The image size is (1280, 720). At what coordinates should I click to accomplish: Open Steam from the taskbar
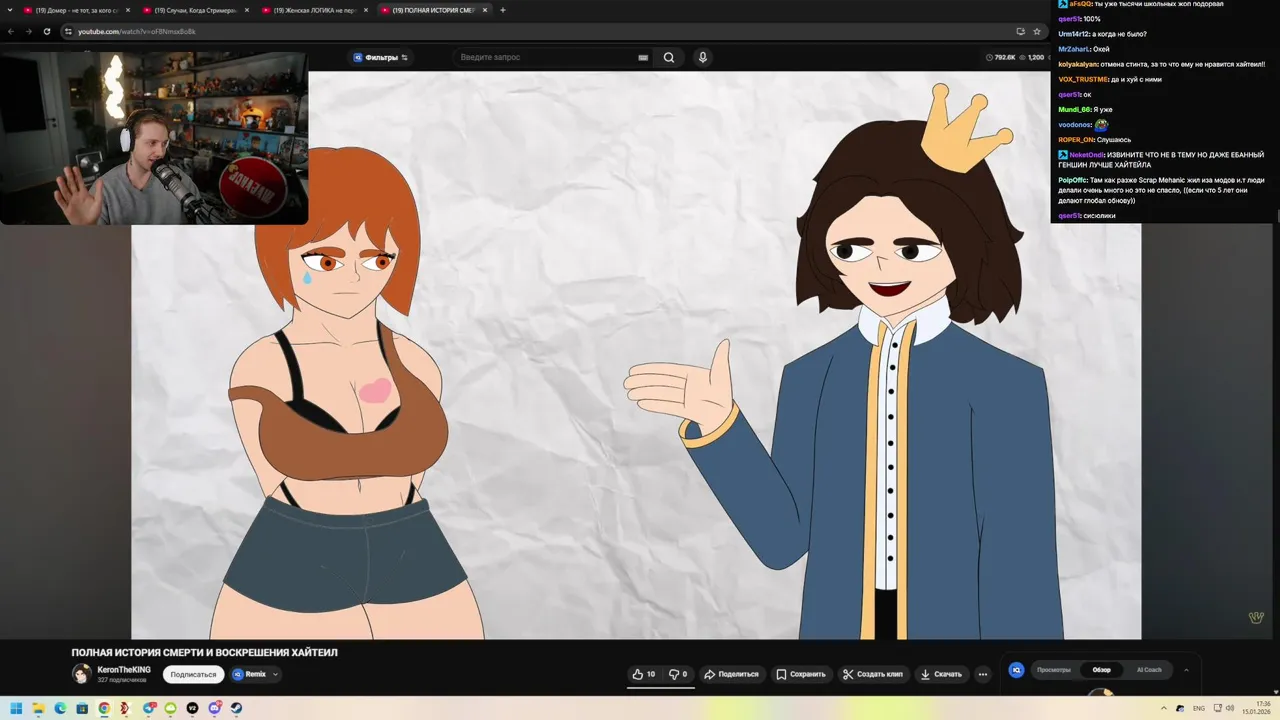tap(236, 708)
